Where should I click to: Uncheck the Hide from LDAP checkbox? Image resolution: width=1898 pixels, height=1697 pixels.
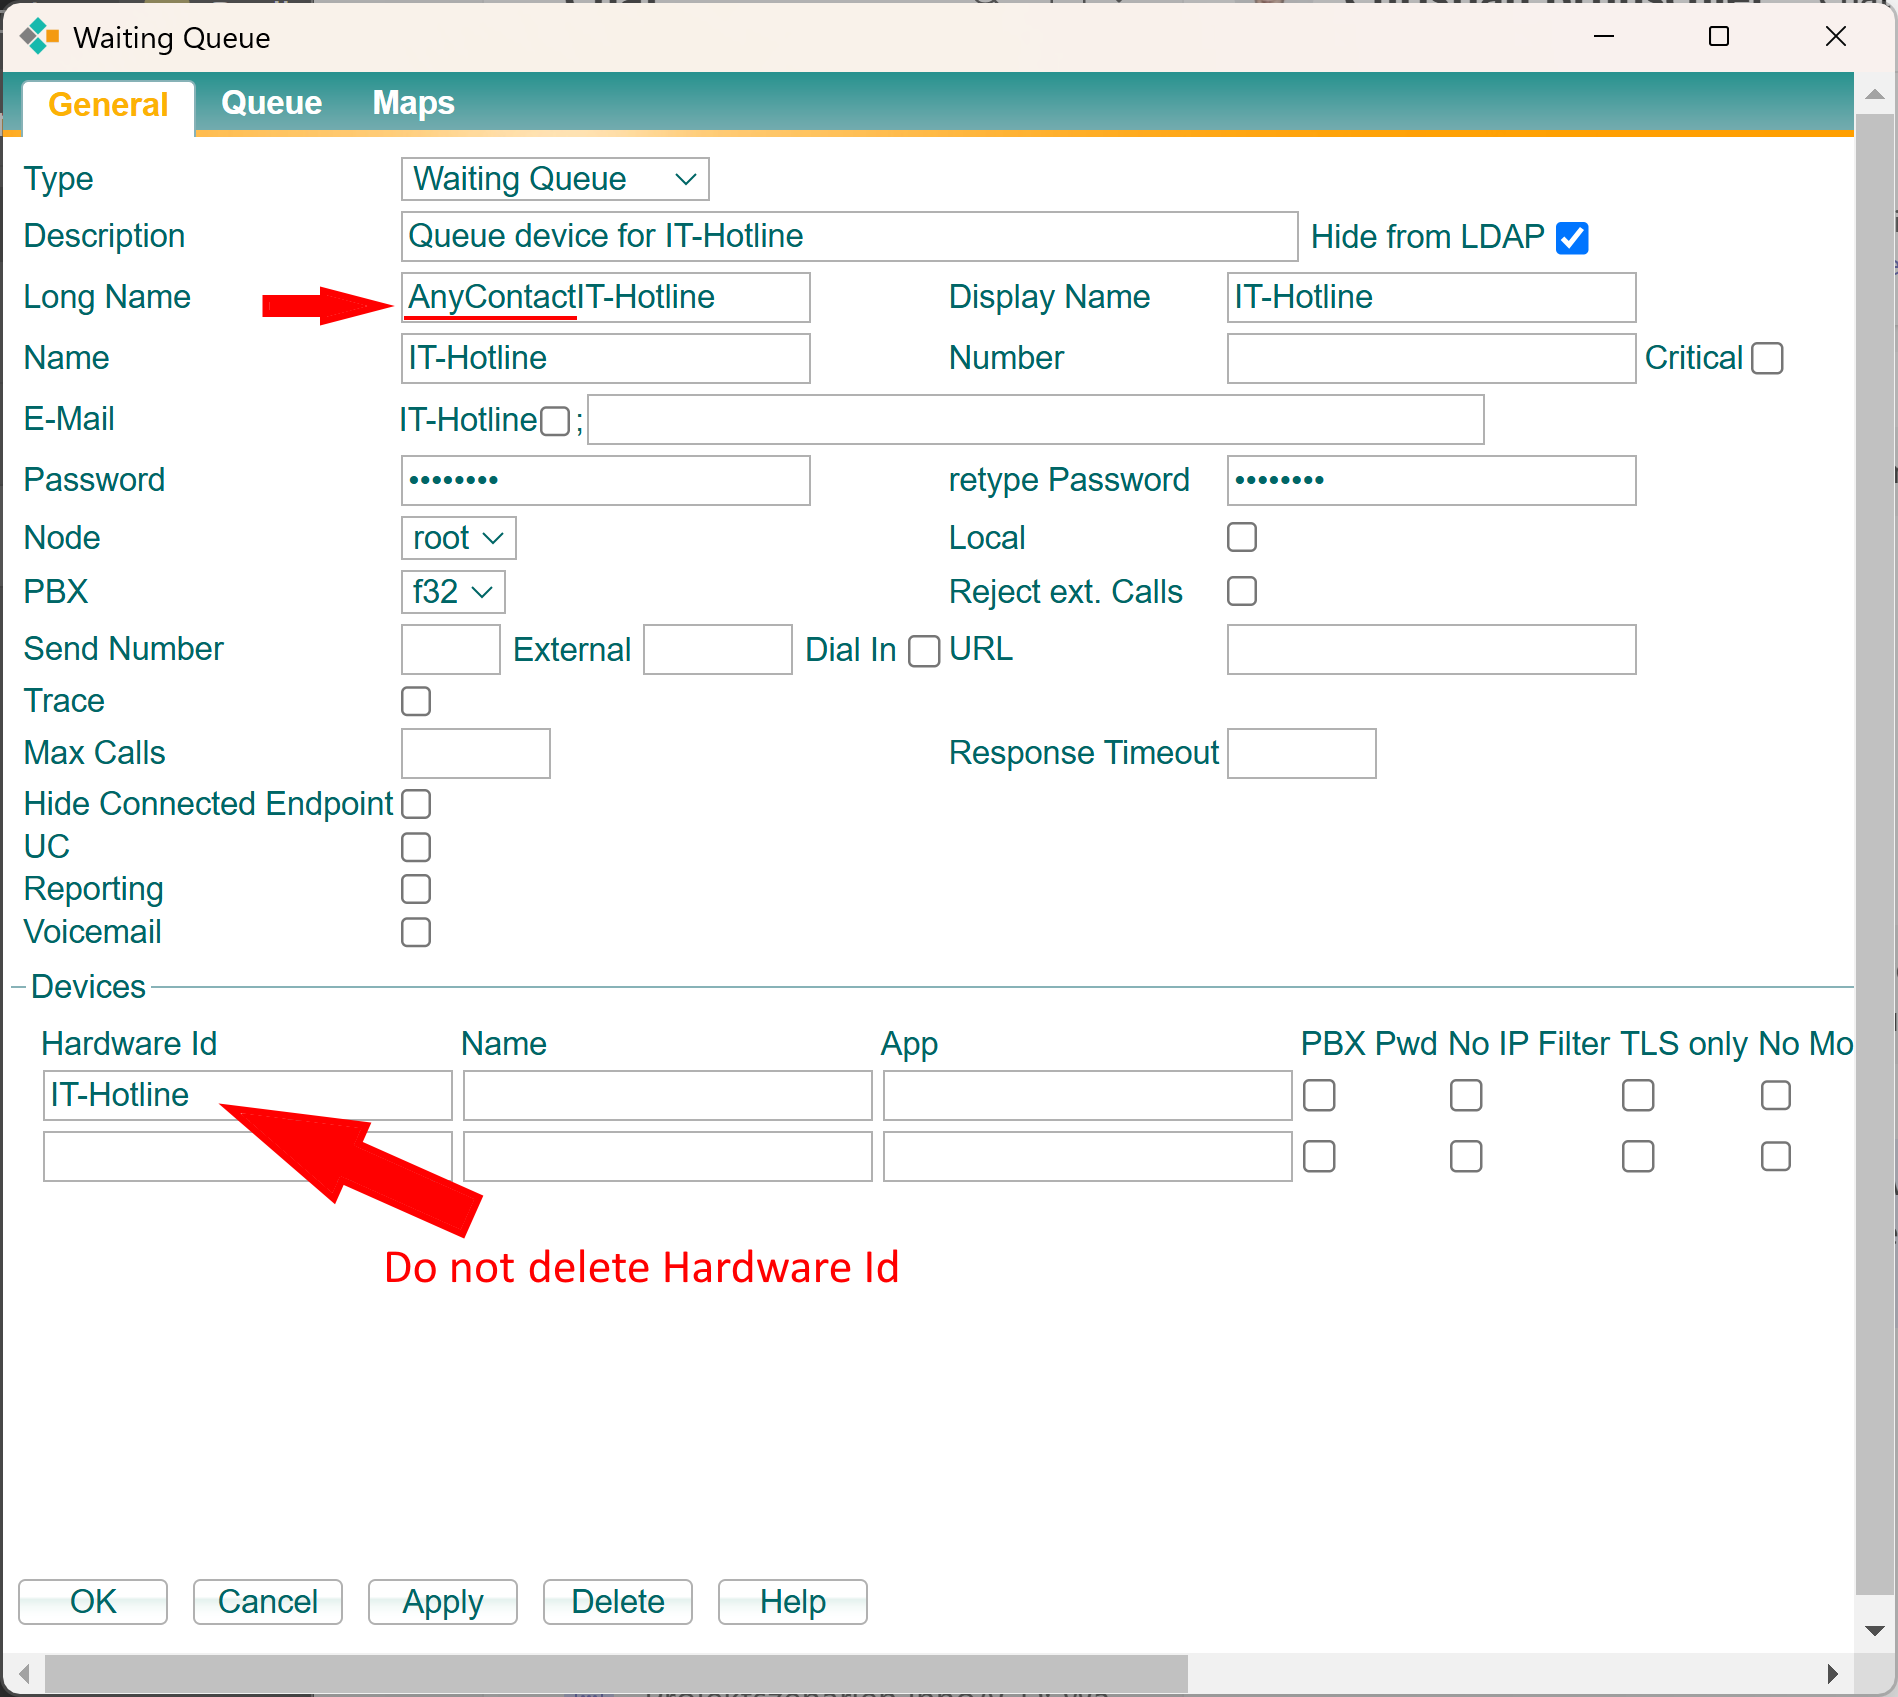[1572, 238]
